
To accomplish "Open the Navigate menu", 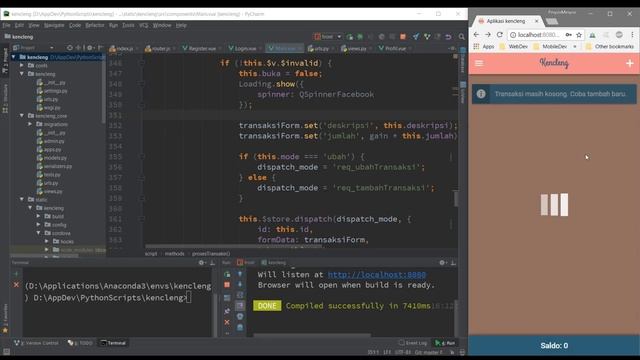I will pos(54,25).
